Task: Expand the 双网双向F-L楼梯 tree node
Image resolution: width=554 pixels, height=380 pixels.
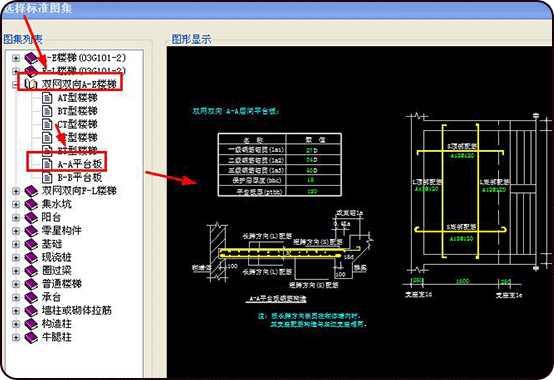Action: coord(16,191)
